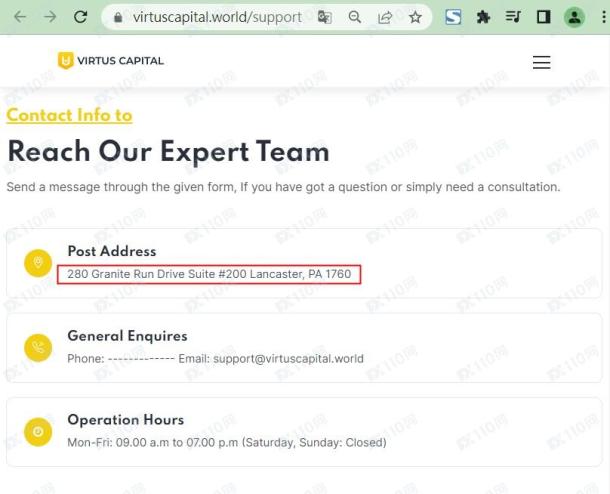Go back to the previous page
610x494 pixels.
(x=20, y=17)
